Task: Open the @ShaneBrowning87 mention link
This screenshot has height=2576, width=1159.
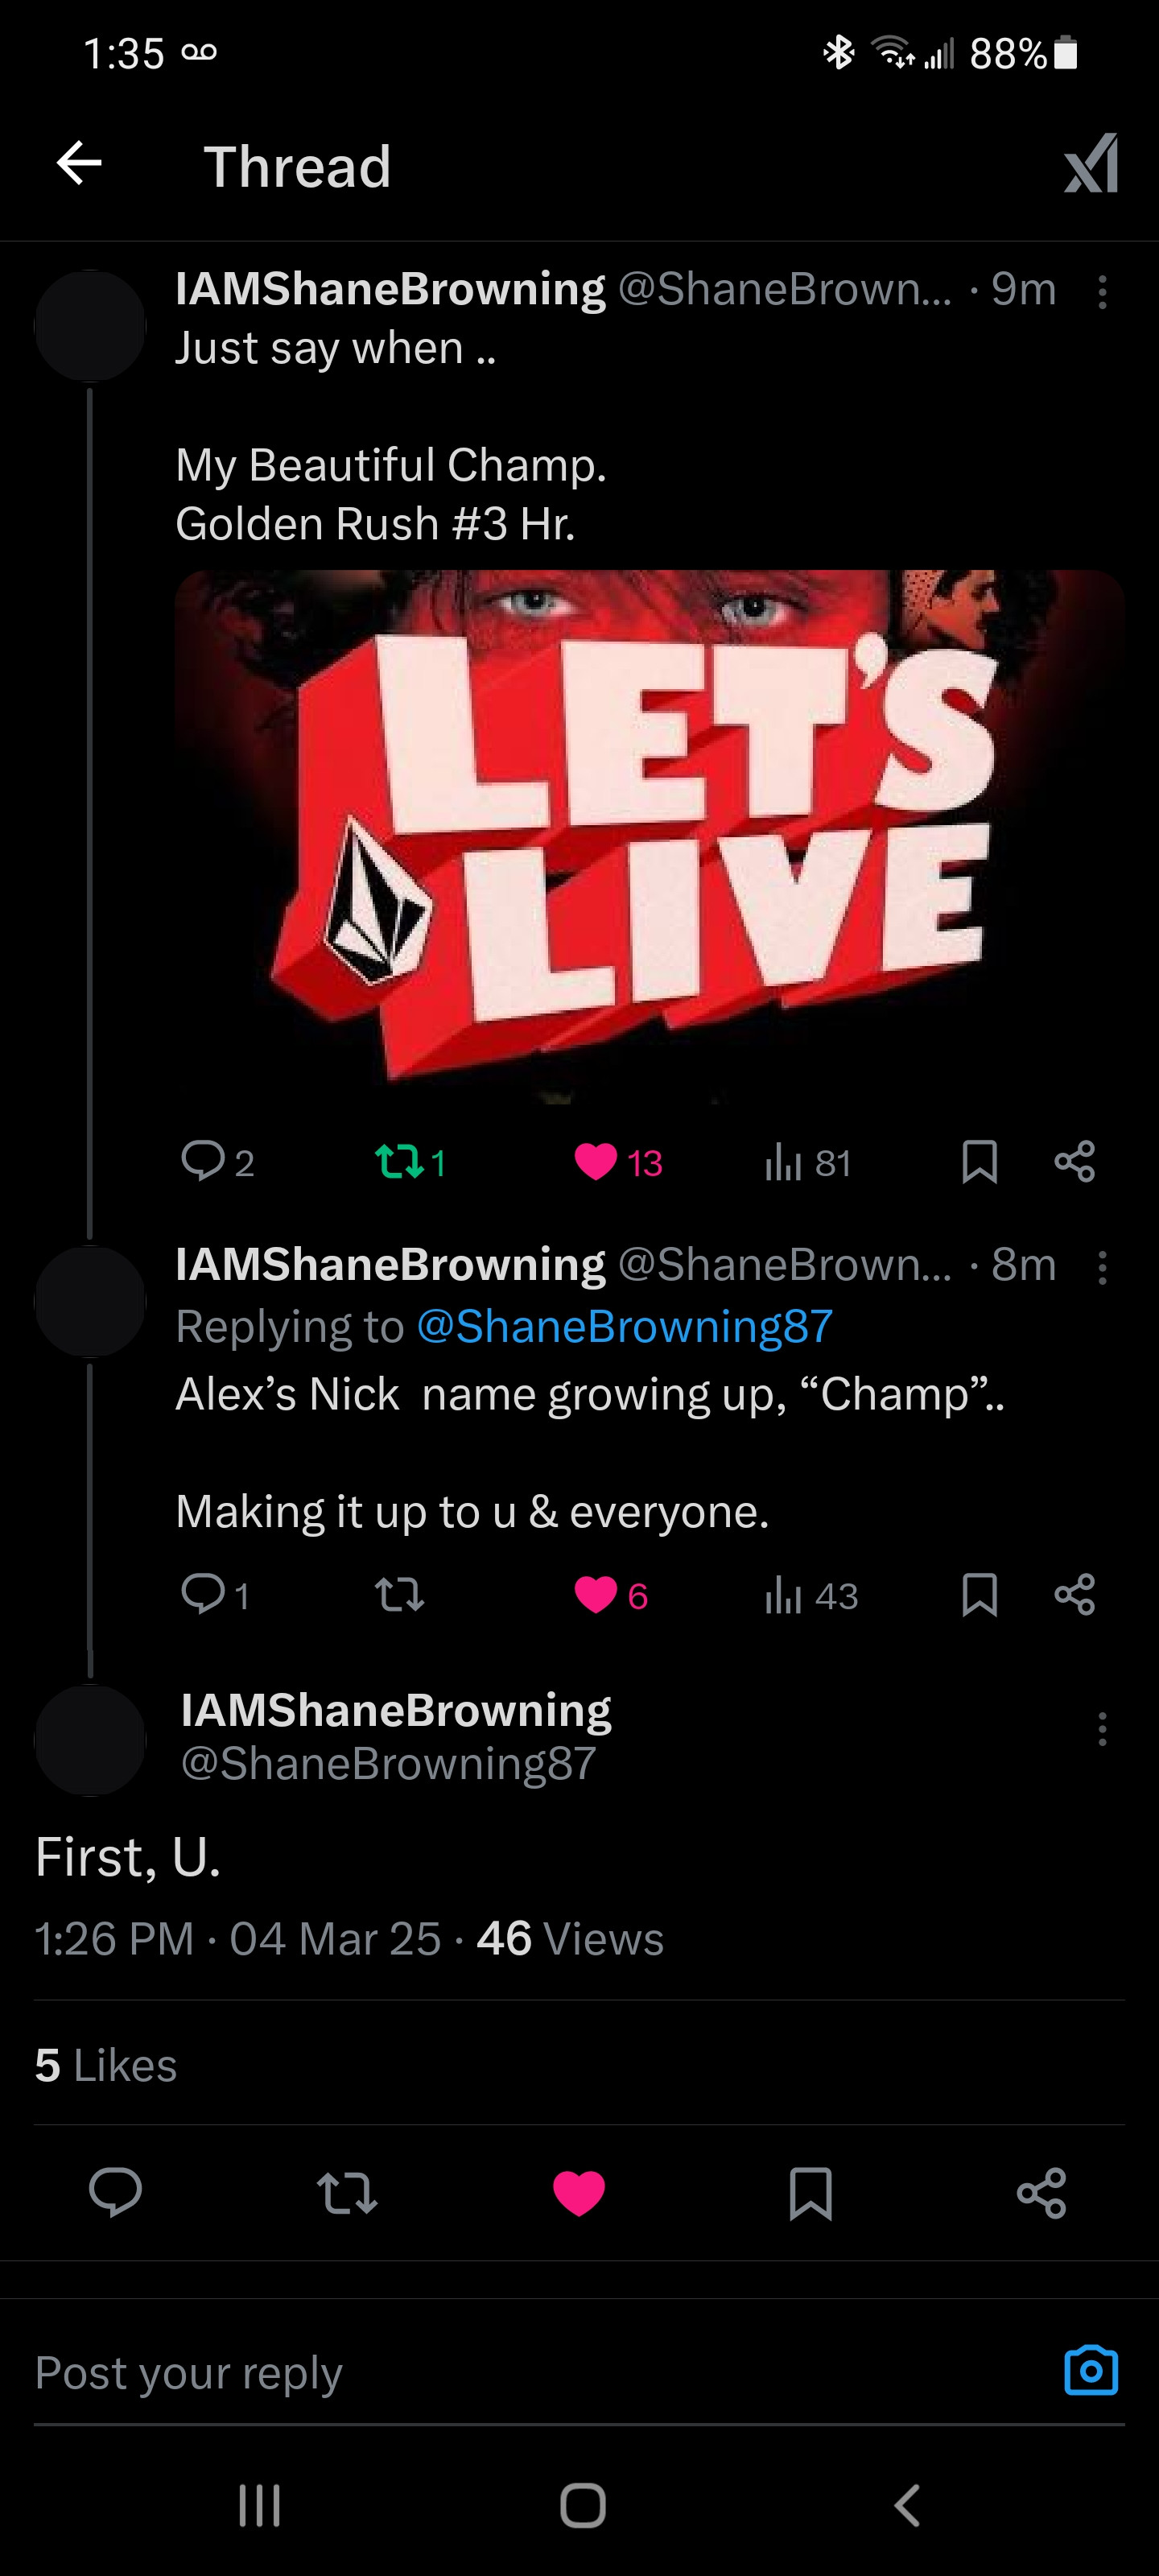Action: click(x=624, y=1326)
